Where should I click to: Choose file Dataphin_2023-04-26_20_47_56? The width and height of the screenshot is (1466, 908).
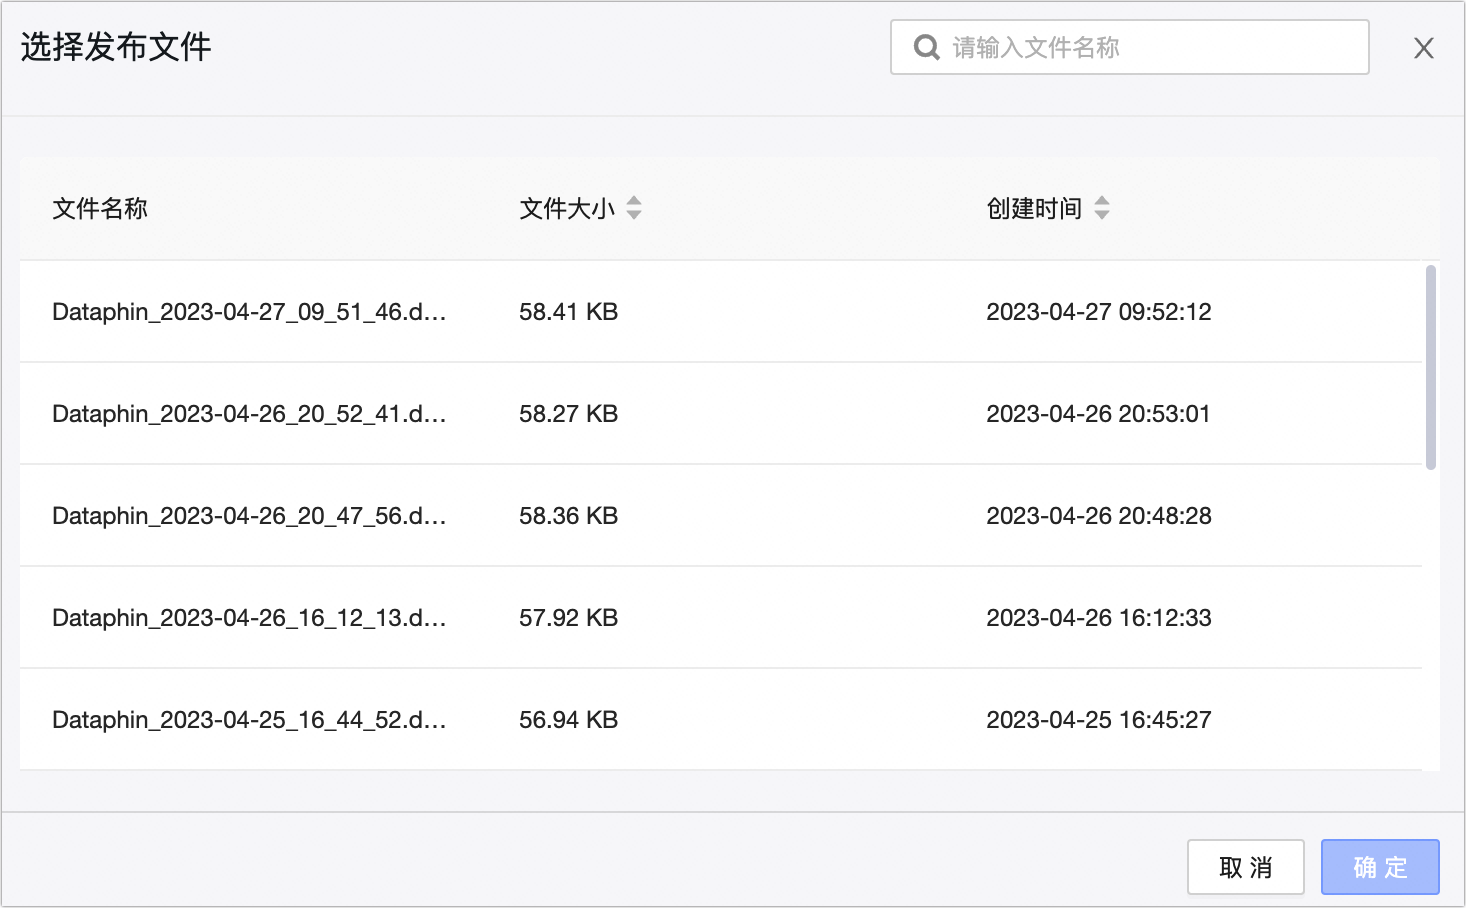pyautogui.click(x=249, y=516)
